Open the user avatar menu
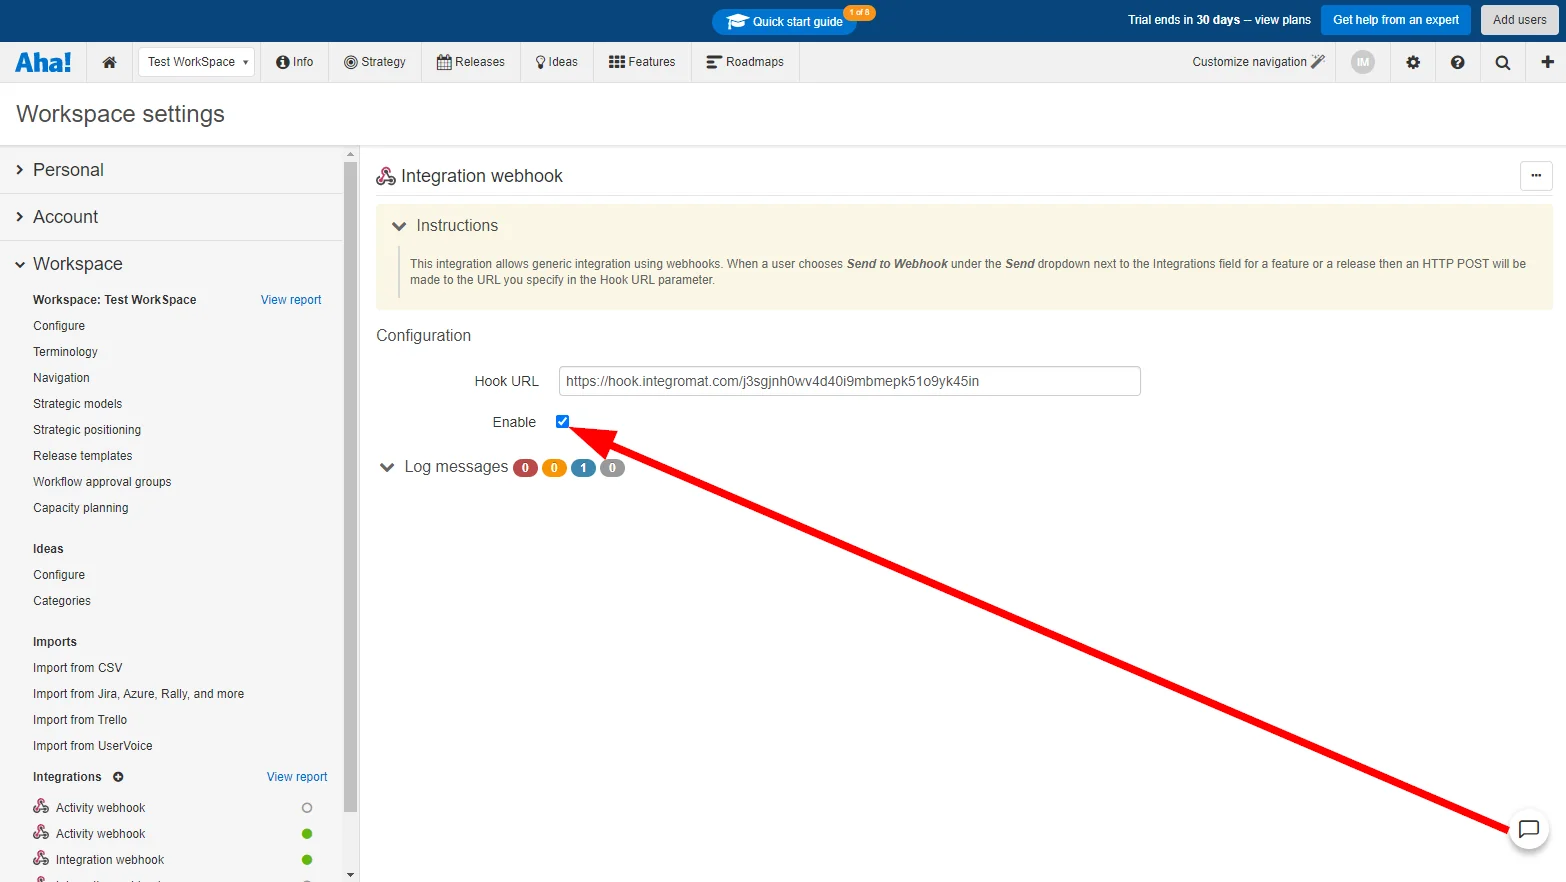Viewport: 1566px width, 882px height. (x=1363, y=62)
